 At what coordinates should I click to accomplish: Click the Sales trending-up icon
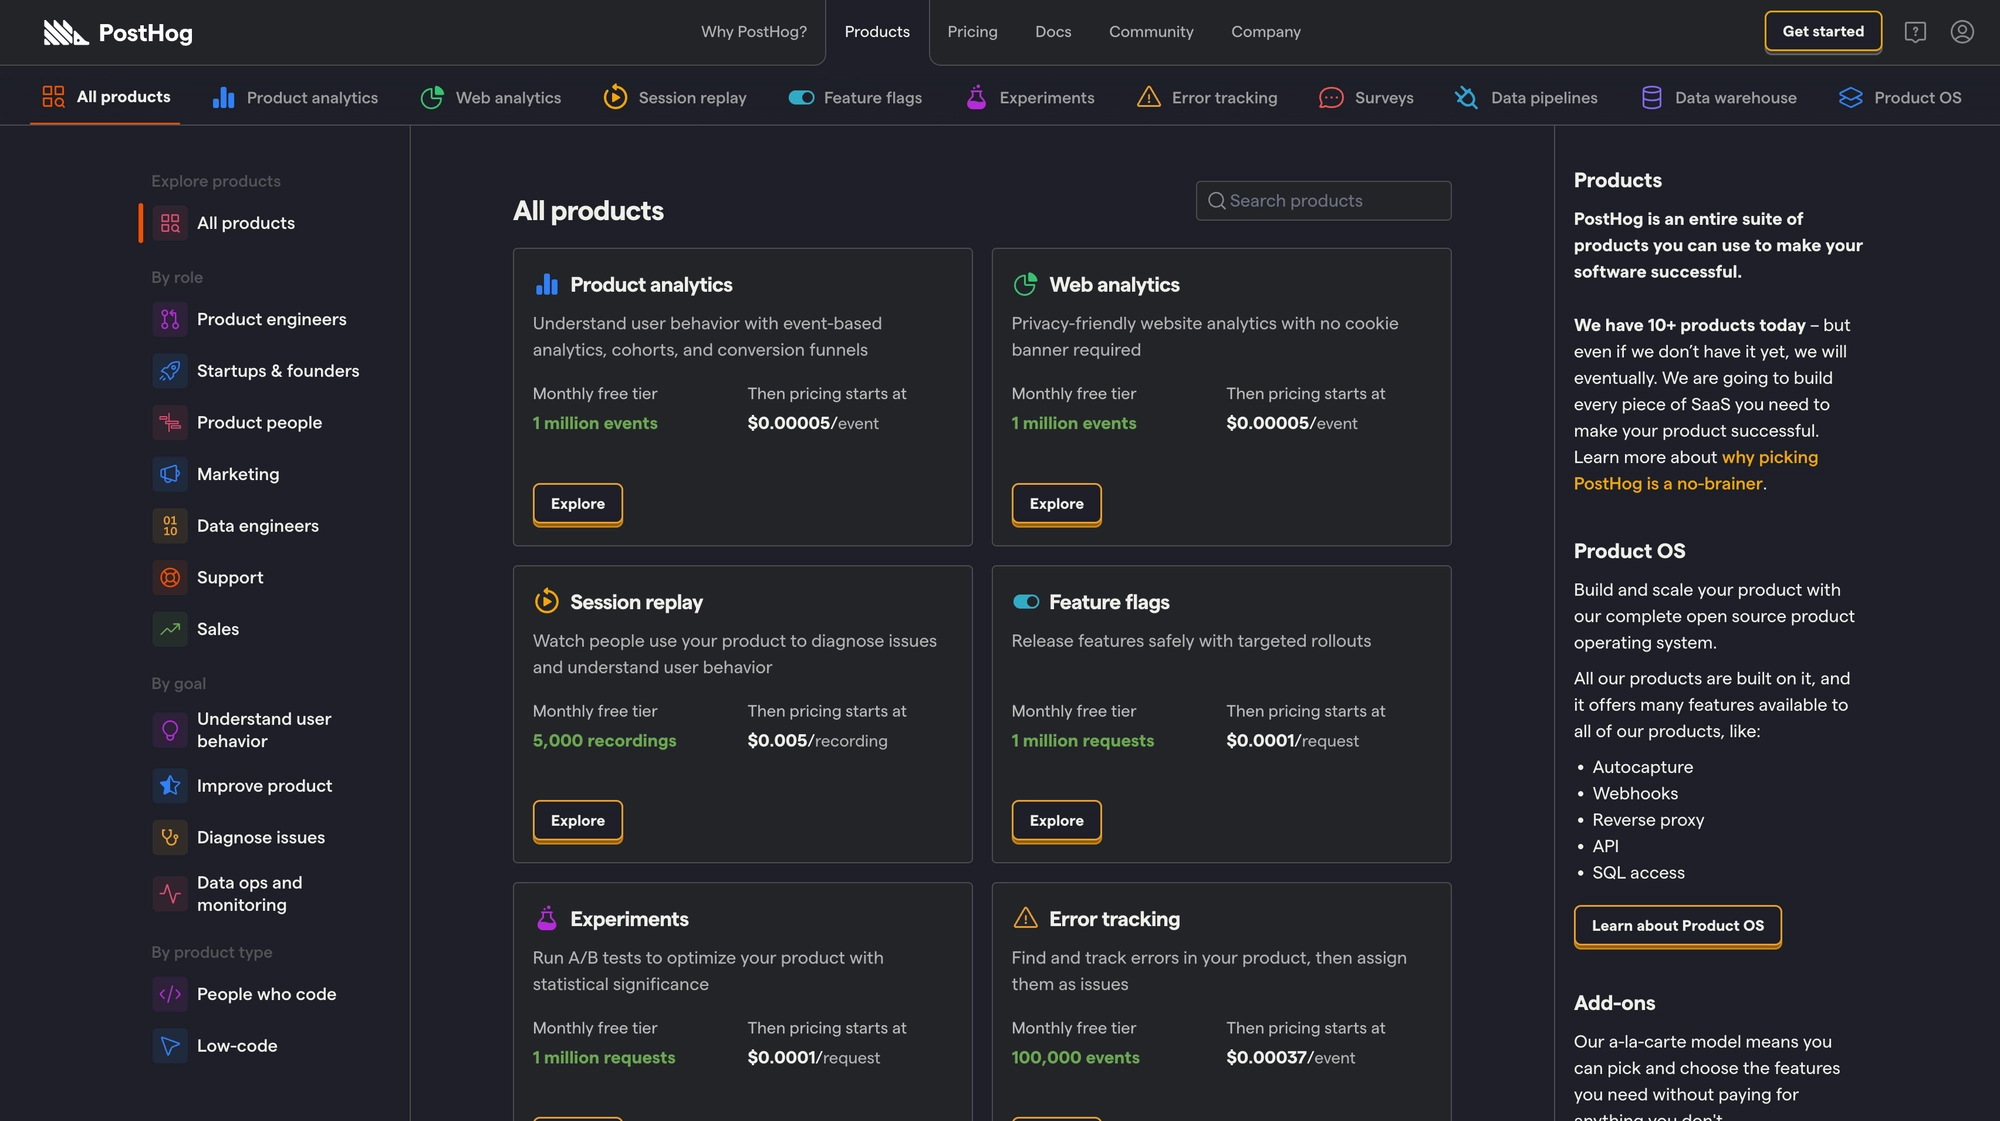(x=170, y=629)
